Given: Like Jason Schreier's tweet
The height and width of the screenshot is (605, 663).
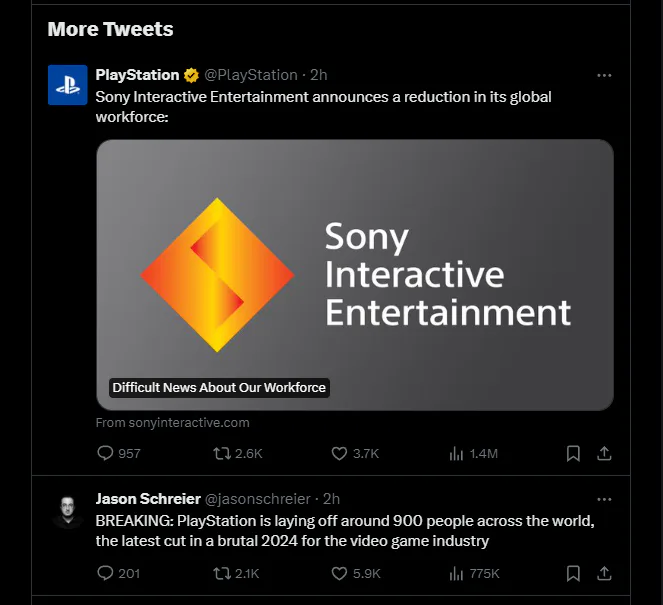Looking at the screenshot, I should (339, 573).
